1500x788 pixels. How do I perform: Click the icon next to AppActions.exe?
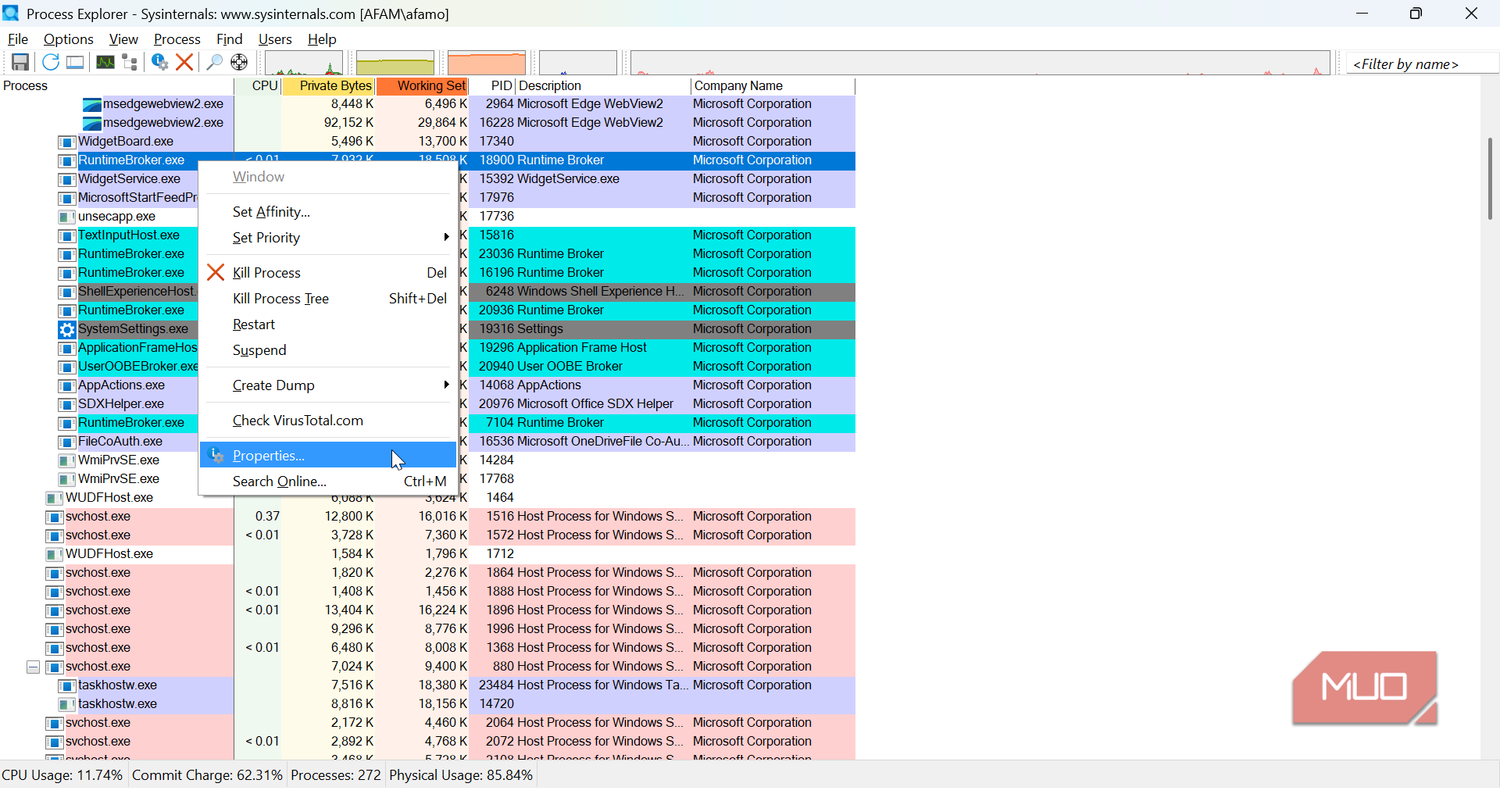pos(67,385)
